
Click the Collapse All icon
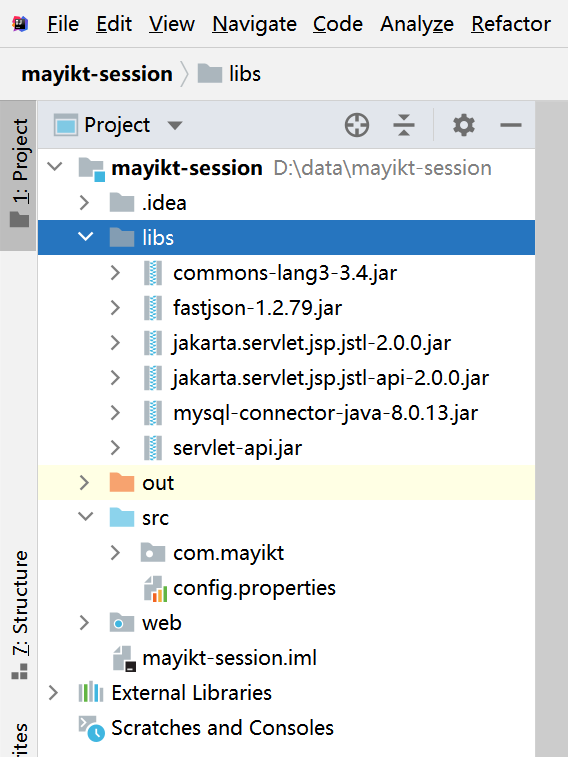(404, 126)
